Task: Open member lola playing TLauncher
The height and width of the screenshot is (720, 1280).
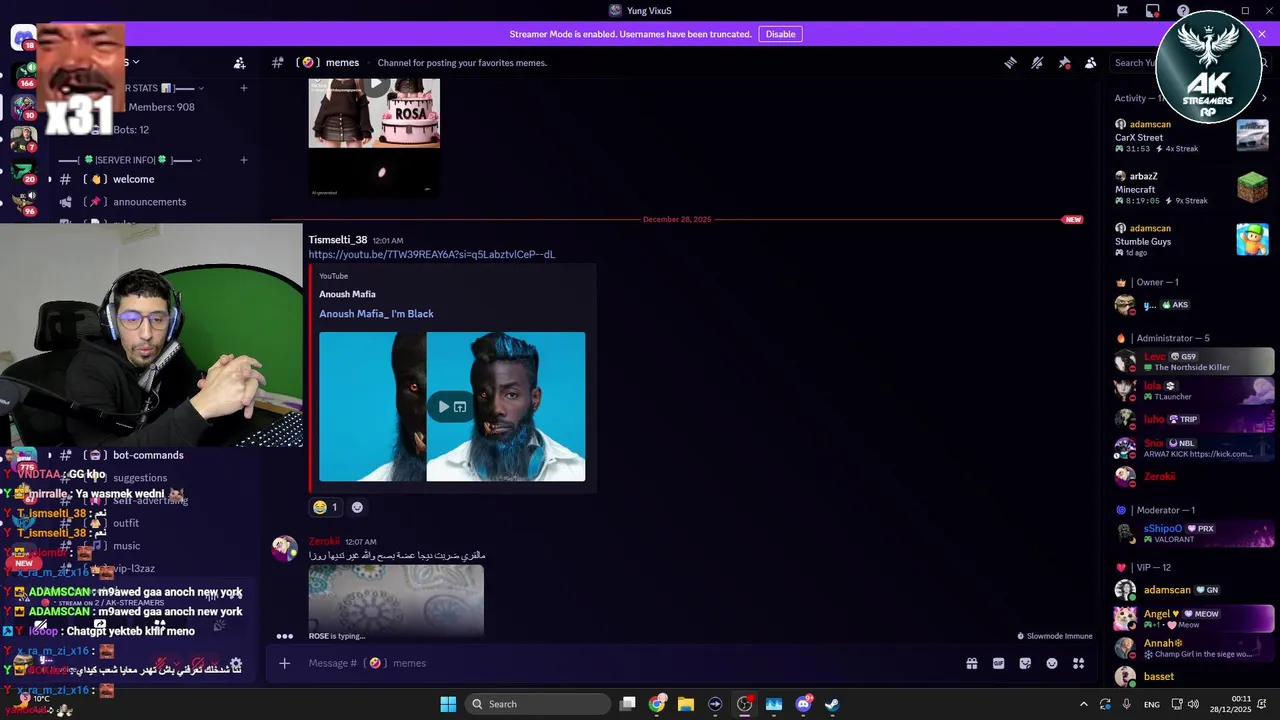Action: click(x=1192, y=391)
